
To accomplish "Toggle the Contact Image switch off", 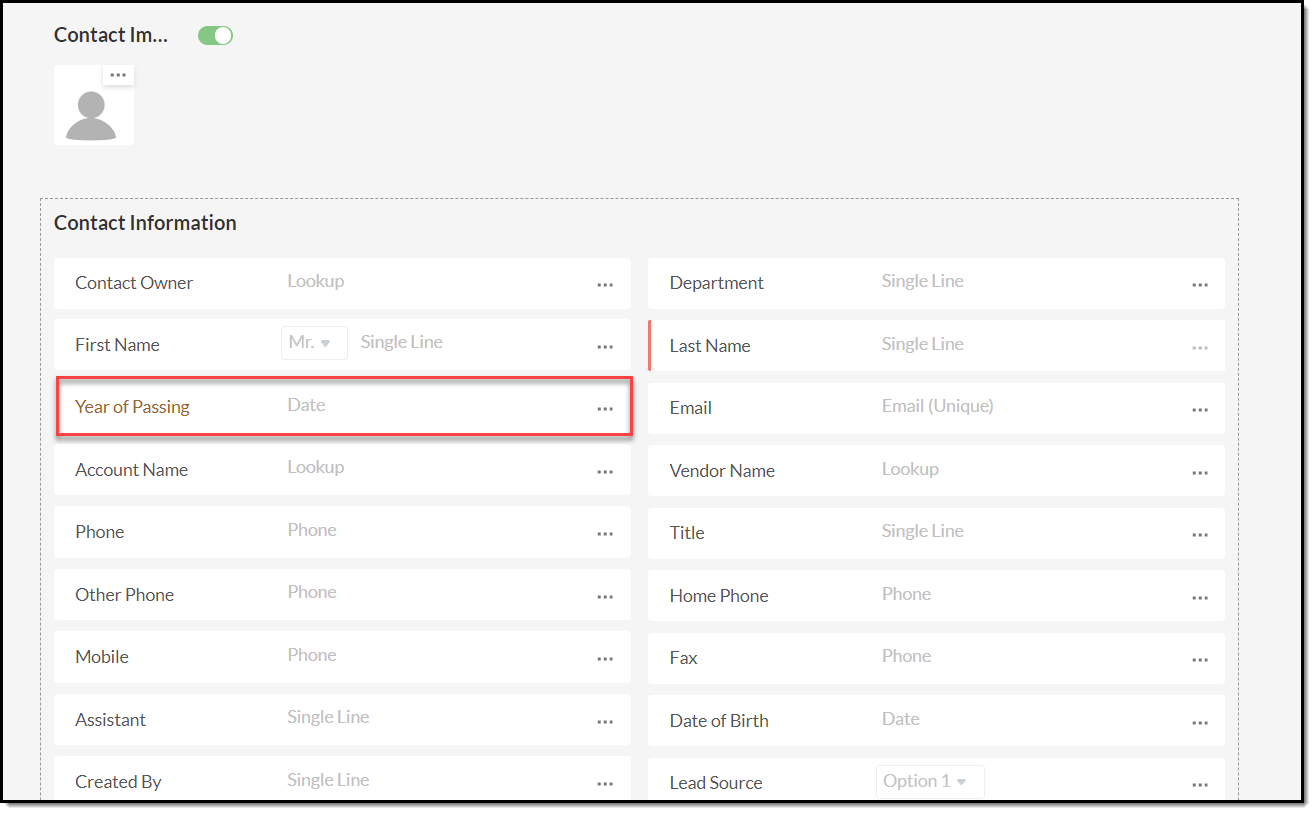I will (x=215, y=36).
